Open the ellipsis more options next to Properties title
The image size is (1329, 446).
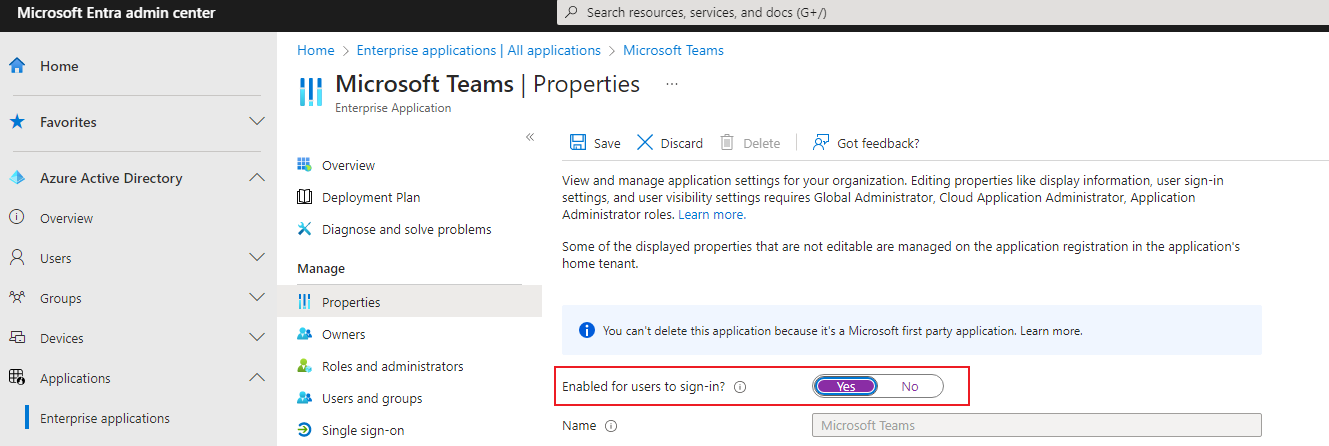(672, 84)
